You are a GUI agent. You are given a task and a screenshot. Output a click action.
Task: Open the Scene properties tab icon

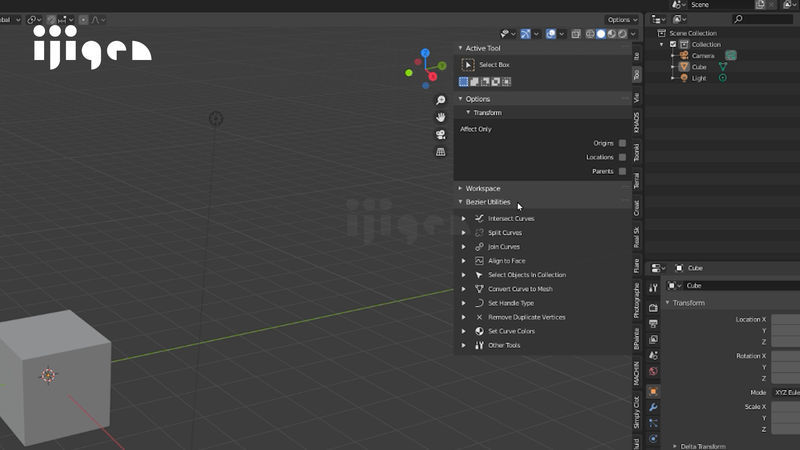coord(653,355)
